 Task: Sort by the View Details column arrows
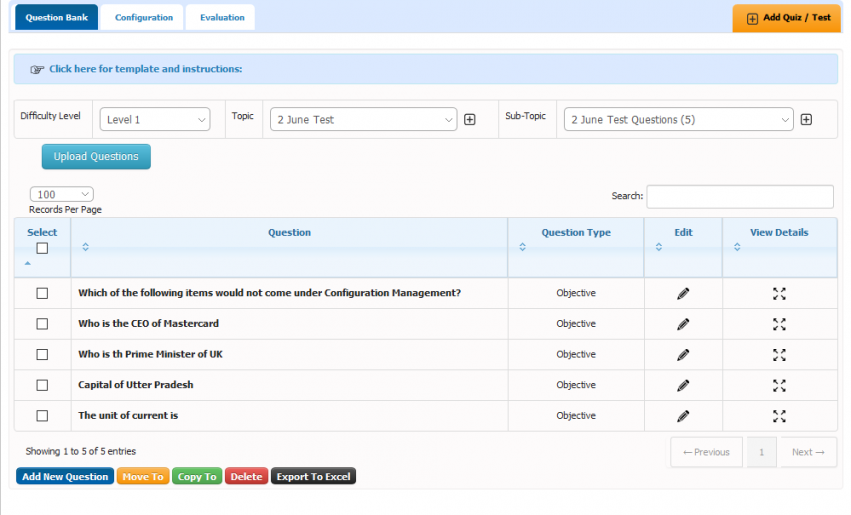736,247
